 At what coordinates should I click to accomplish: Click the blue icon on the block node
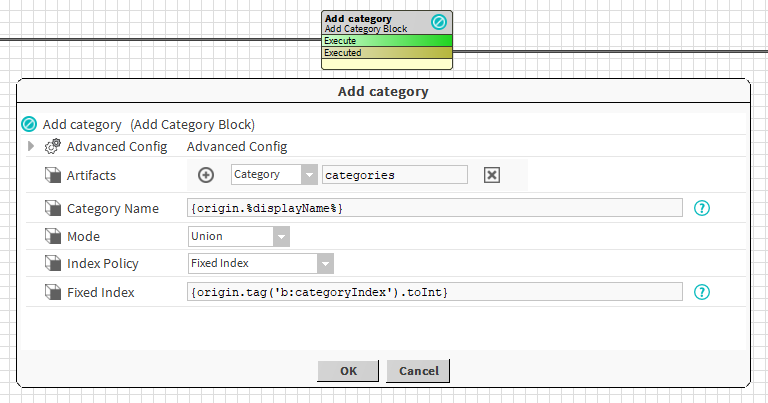point(438,21)
